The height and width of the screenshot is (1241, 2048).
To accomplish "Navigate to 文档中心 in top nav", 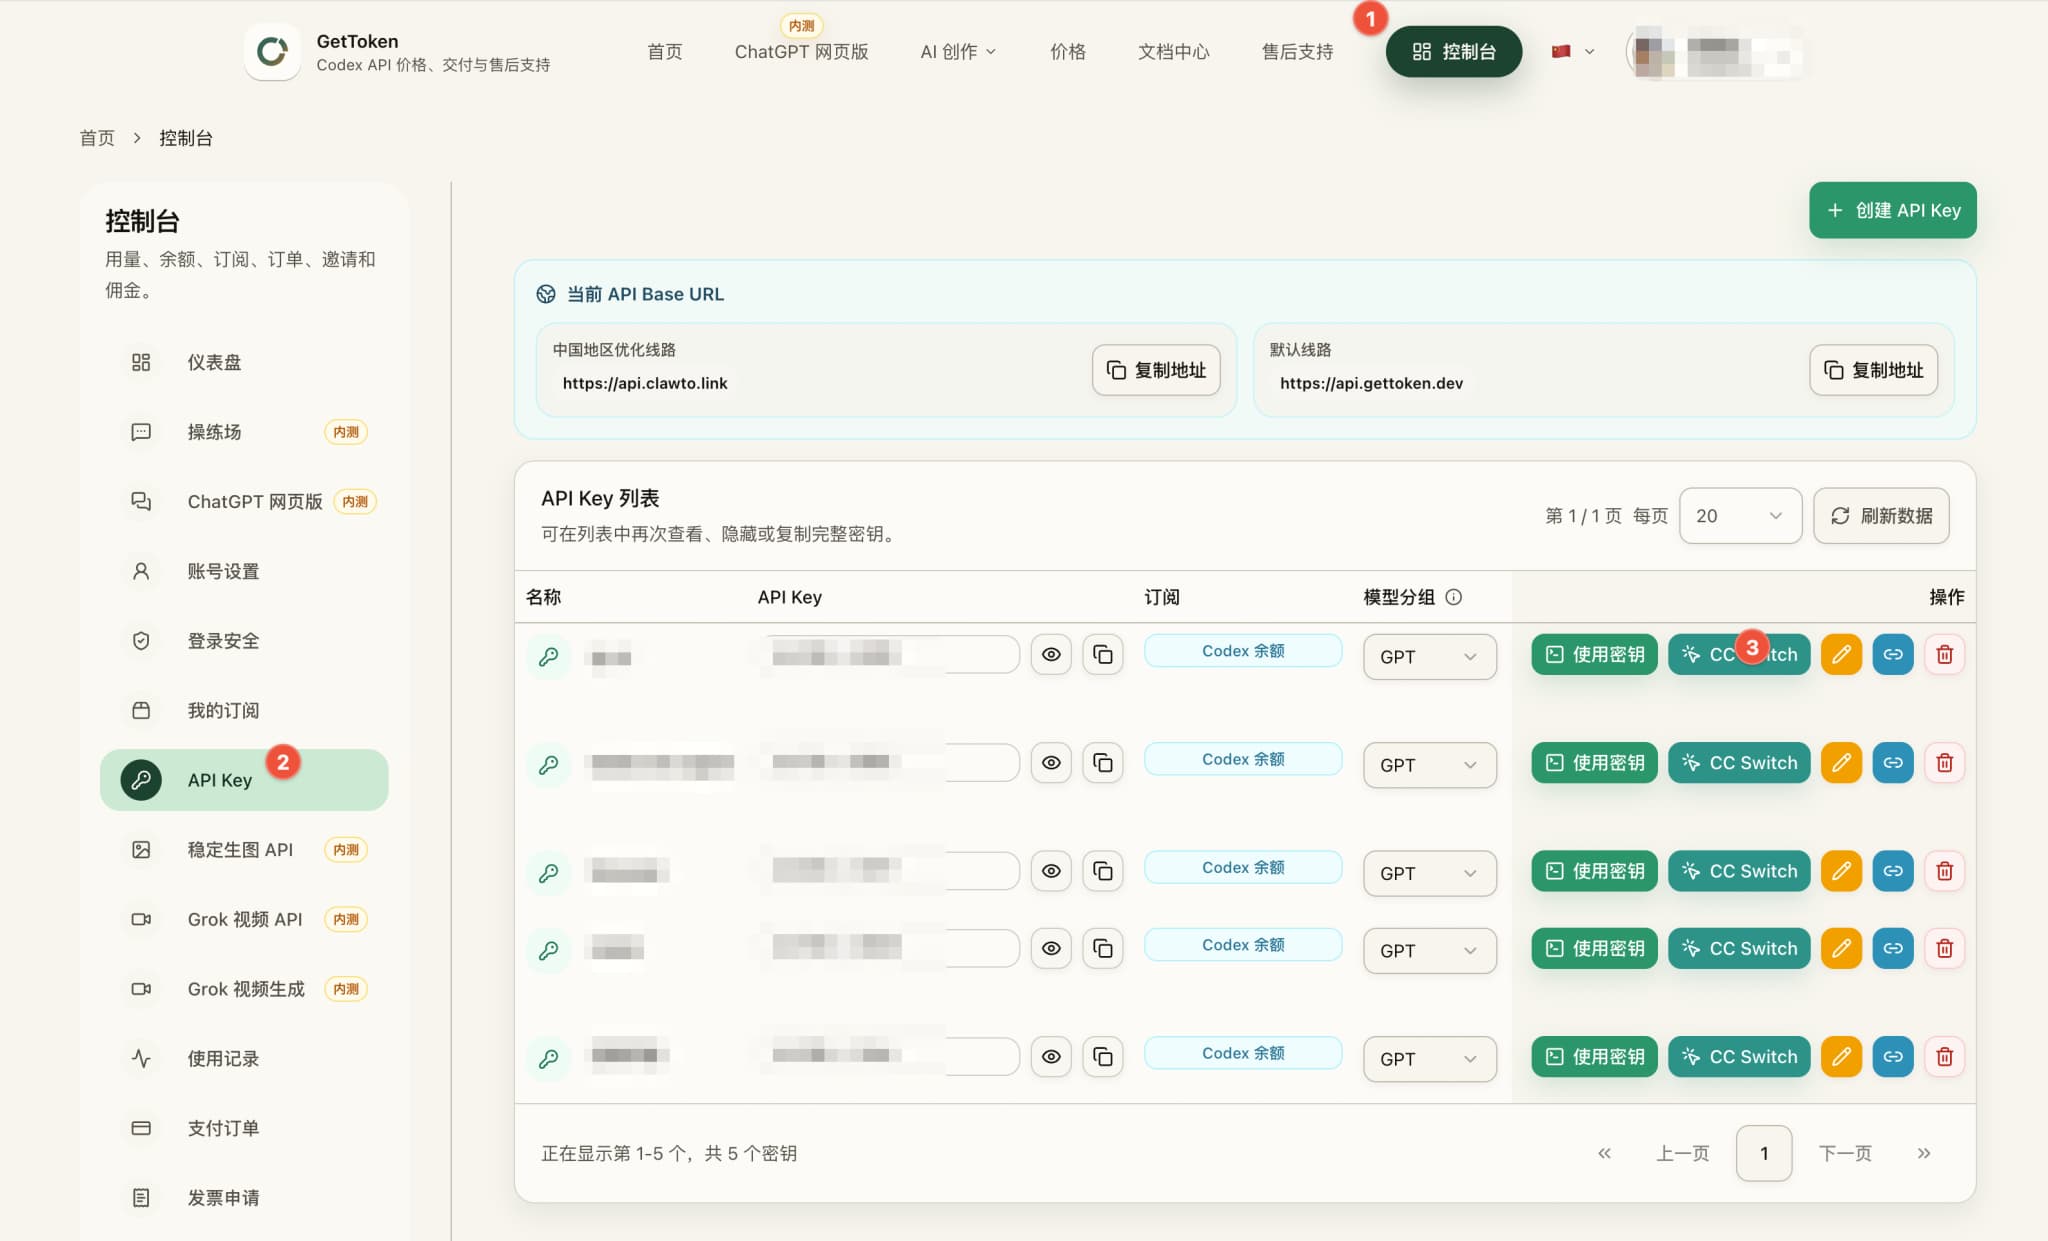I will [1173, 51].
